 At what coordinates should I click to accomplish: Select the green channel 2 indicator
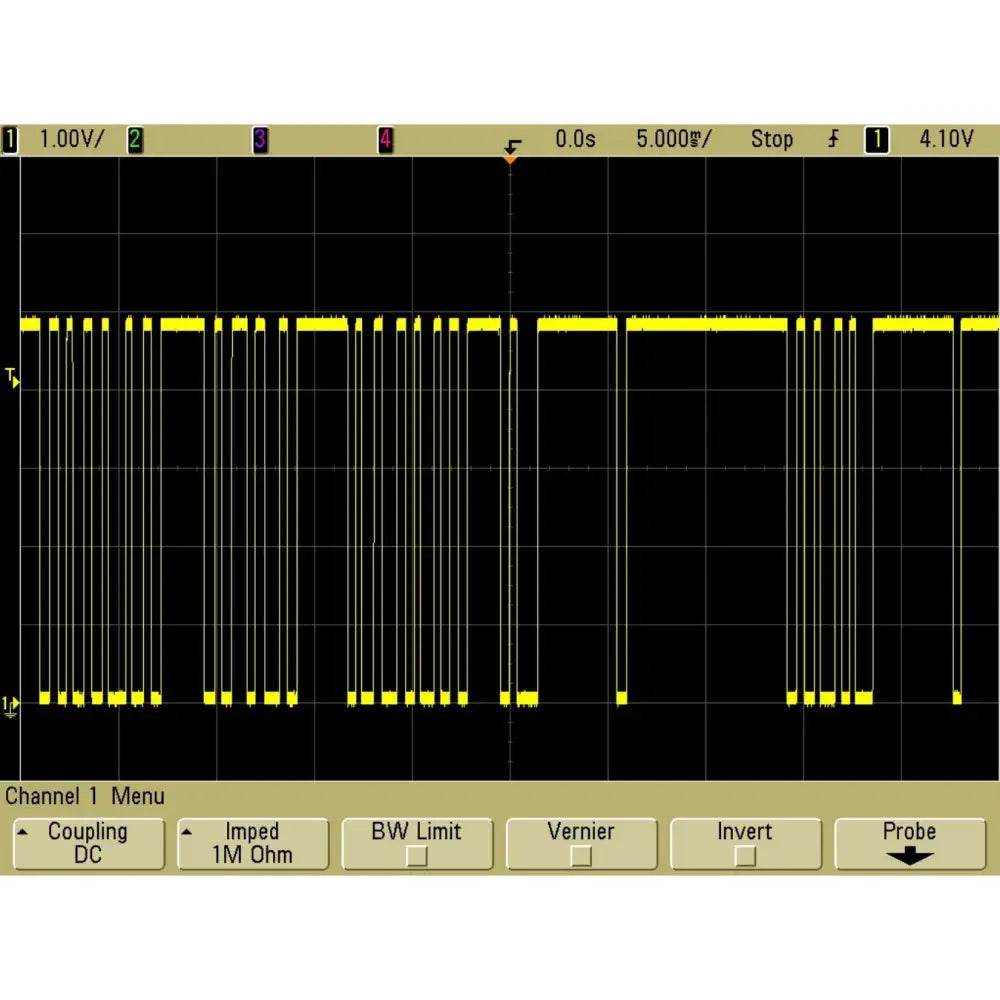[x=134, y=140]
